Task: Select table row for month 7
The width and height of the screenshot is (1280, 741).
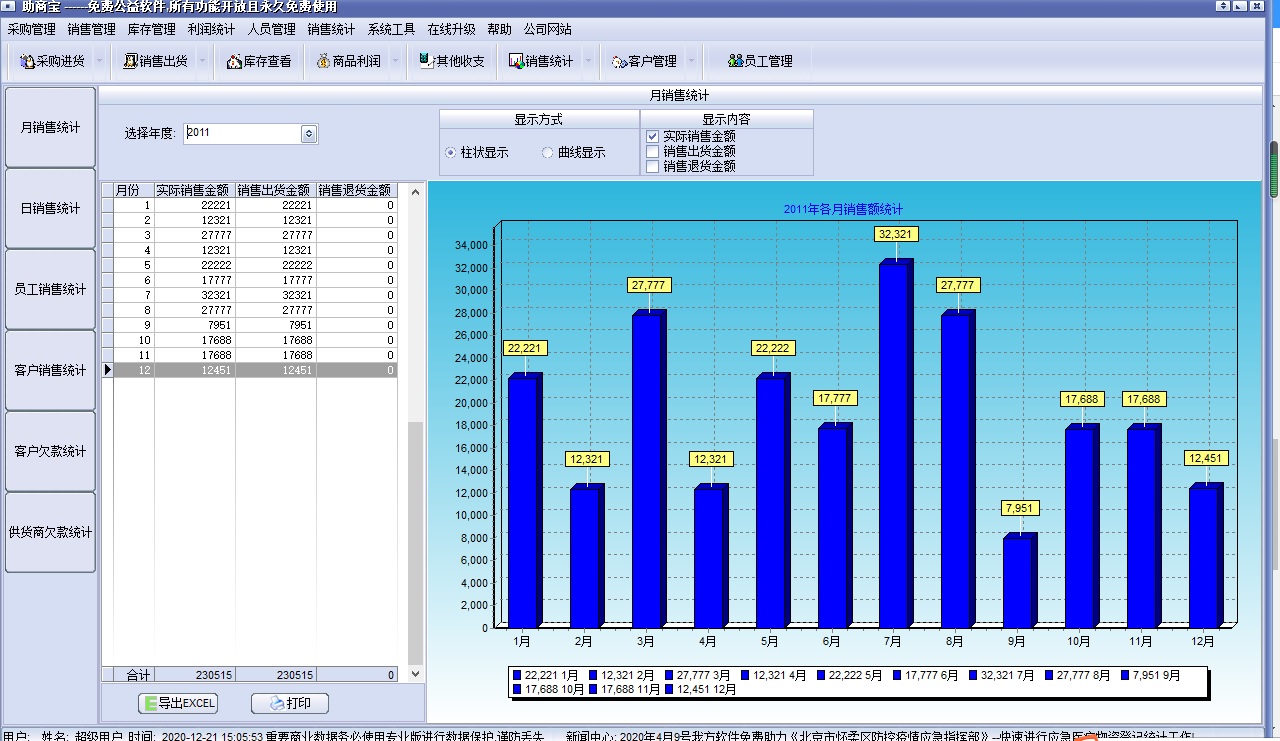Action: (250, 295)
